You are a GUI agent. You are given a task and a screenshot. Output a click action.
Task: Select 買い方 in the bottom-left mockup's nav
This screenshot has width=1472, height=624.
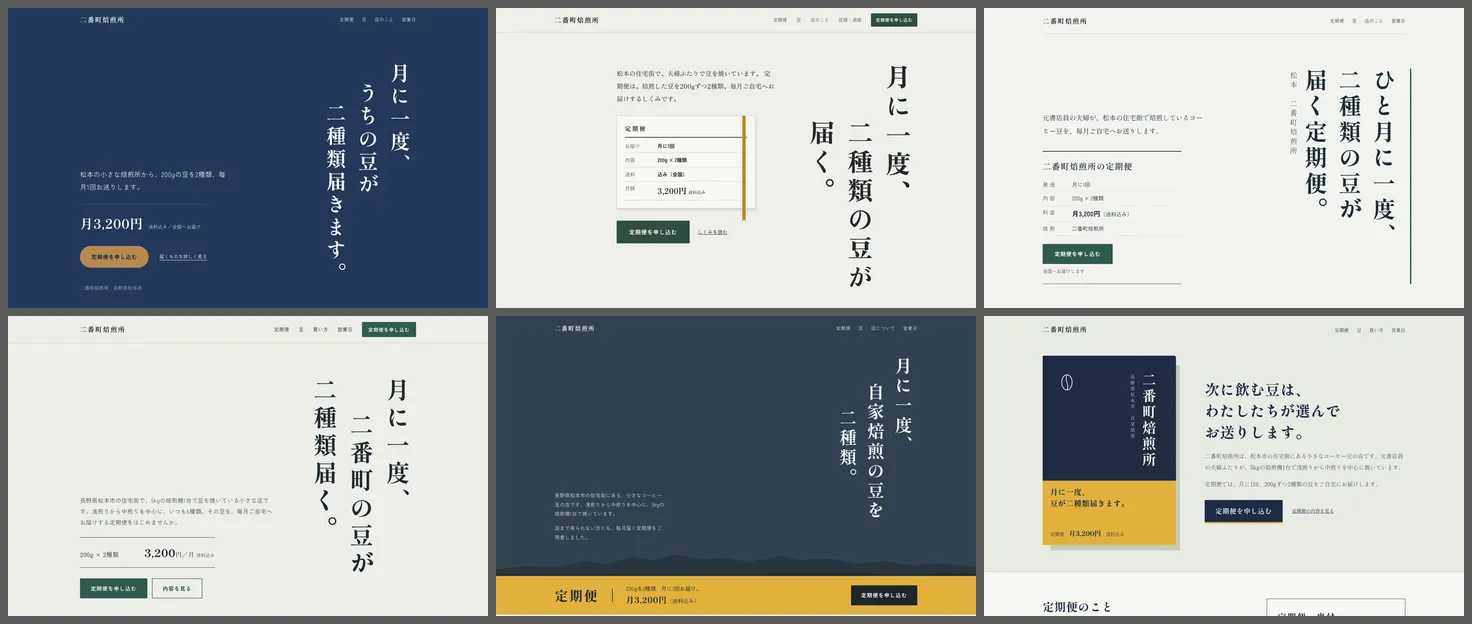[321, 329]
